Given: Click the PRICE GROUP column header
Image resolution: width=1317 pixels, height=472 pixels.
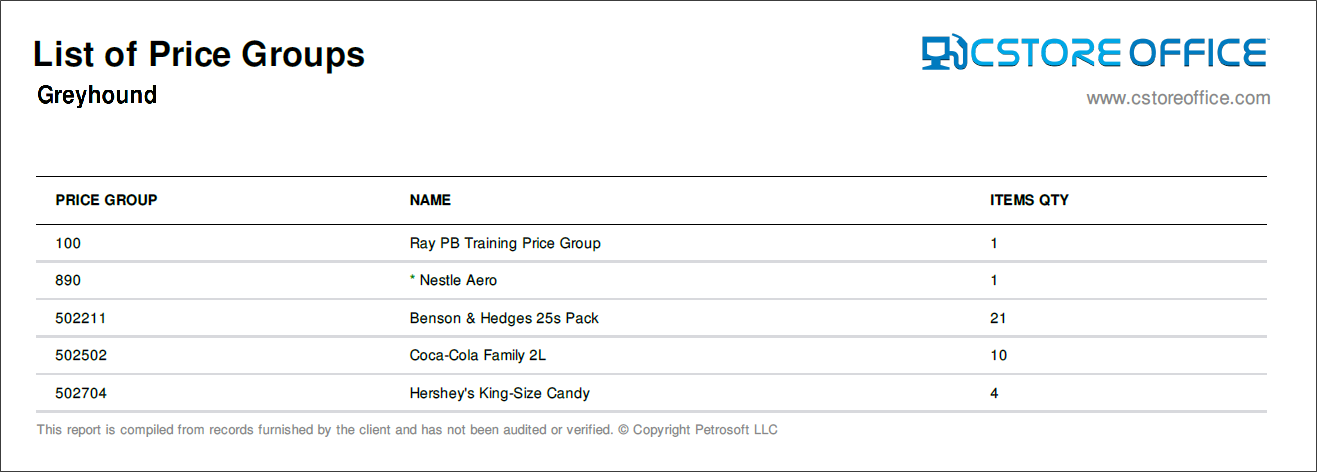Looking at the screenshot, I should pyautogui.click(x=106, y=200).
